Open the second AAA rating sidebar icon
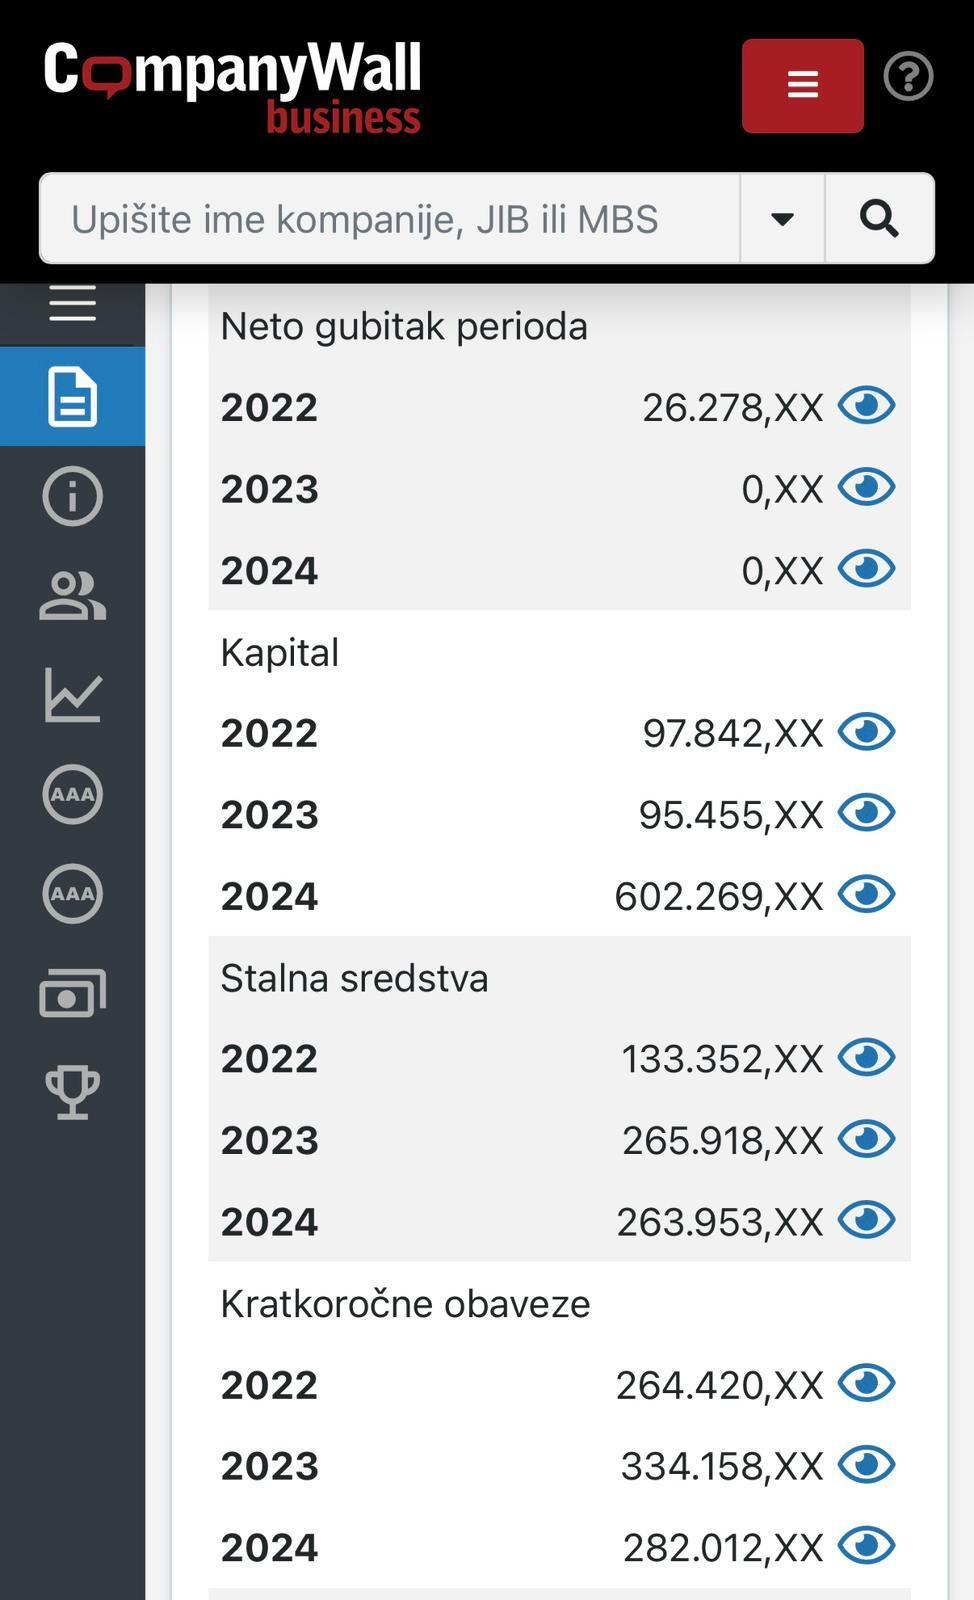Viewport: 974px width, 1600px height. (72, 894)
